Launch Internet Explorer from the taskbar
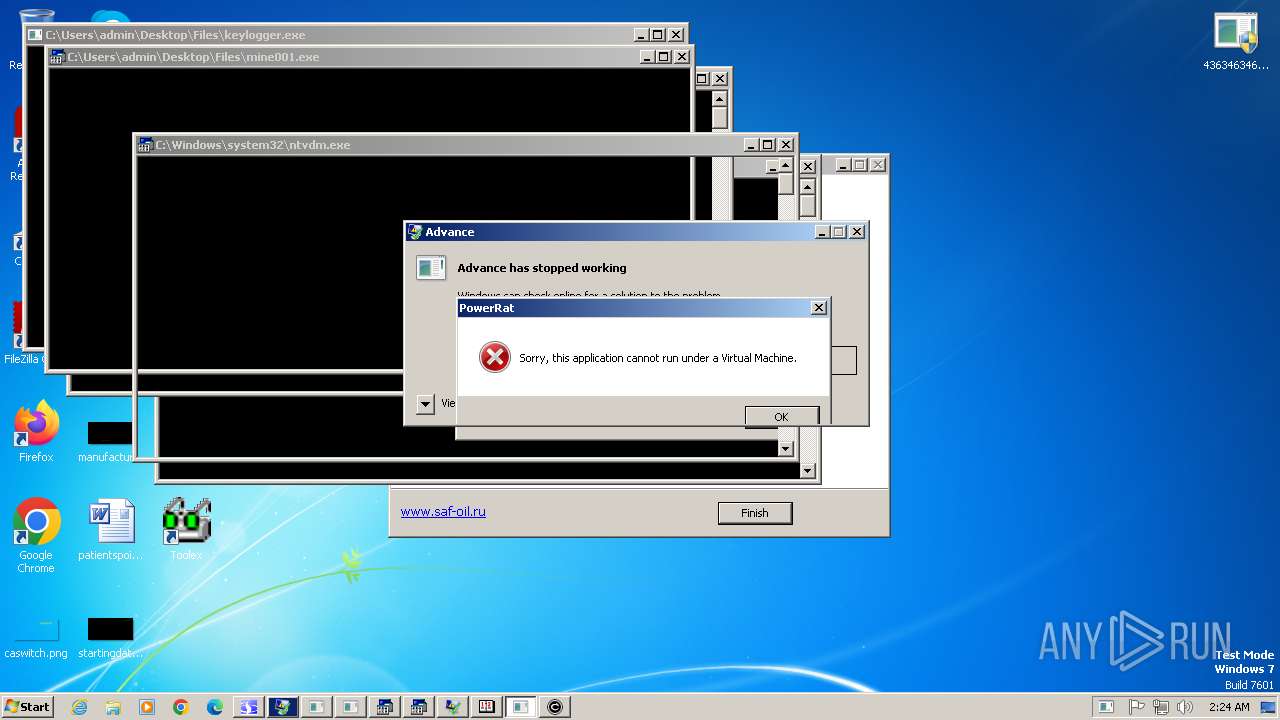This screenshot has height=720, width=1280. (79, 707)
